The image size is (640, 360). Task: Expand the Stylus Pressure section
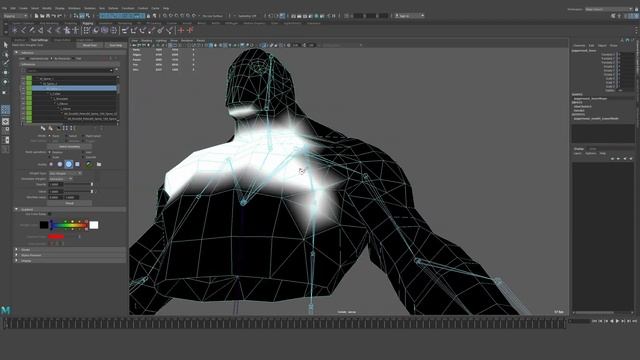tap(16, 255)
